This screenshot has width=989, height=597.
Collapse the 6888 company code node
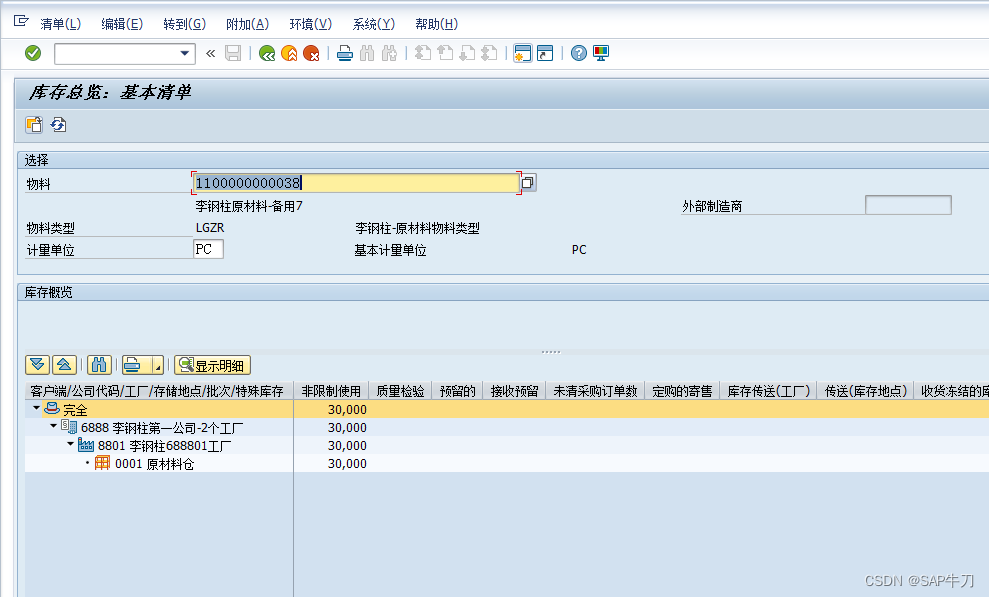(x=54, y=426)
